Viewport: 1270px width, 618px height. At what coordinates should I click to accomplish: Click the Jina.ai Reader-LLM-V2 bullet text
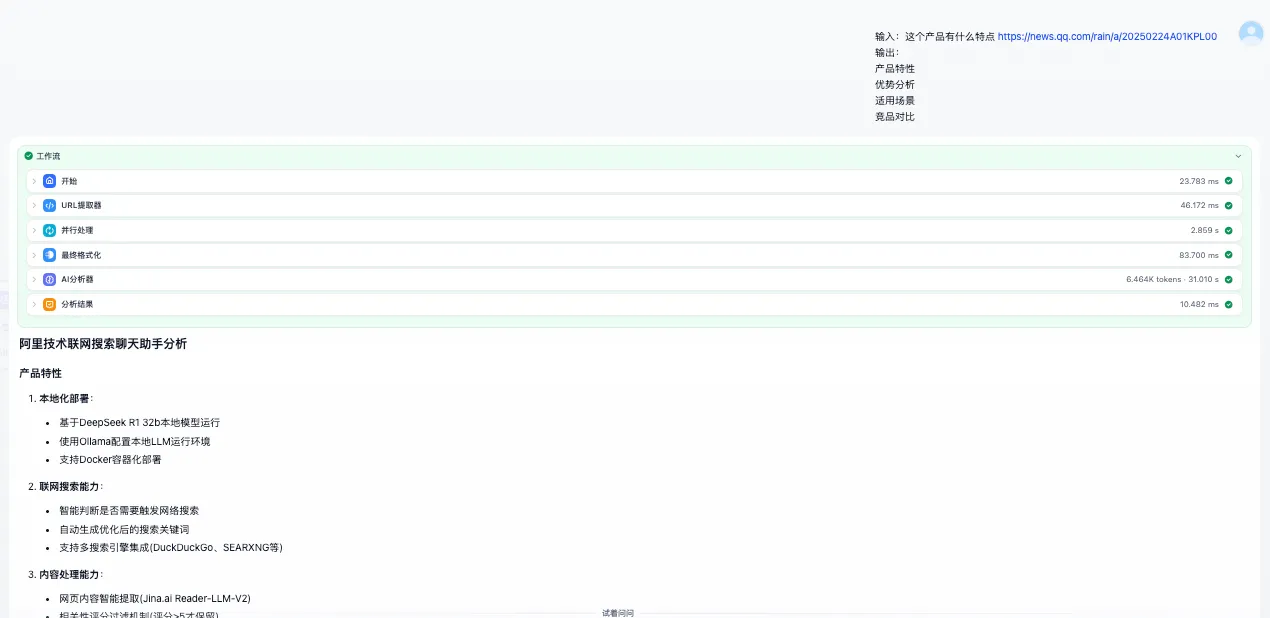click(x=155, y=598)
